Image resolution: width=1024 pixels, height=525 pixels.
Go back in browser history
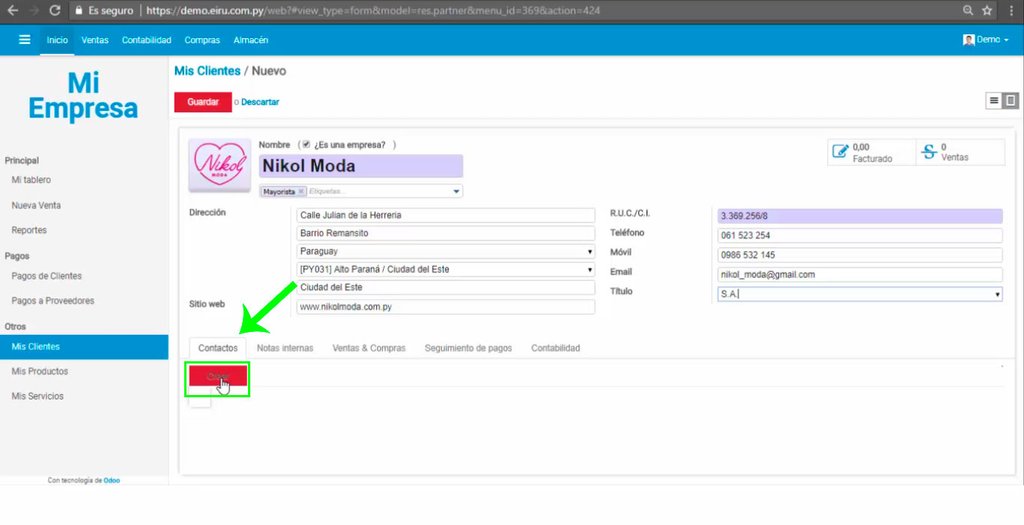(12, 10)
